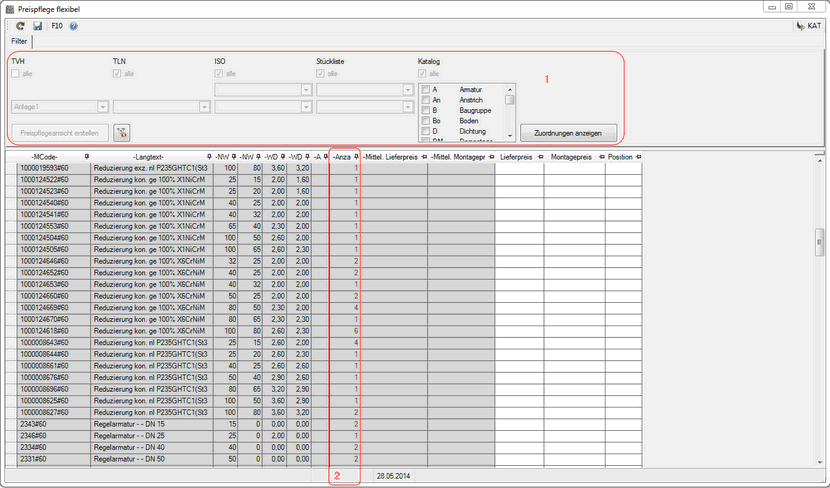Click the Lieferpreis cell in the first table row

tap(519, 169)
